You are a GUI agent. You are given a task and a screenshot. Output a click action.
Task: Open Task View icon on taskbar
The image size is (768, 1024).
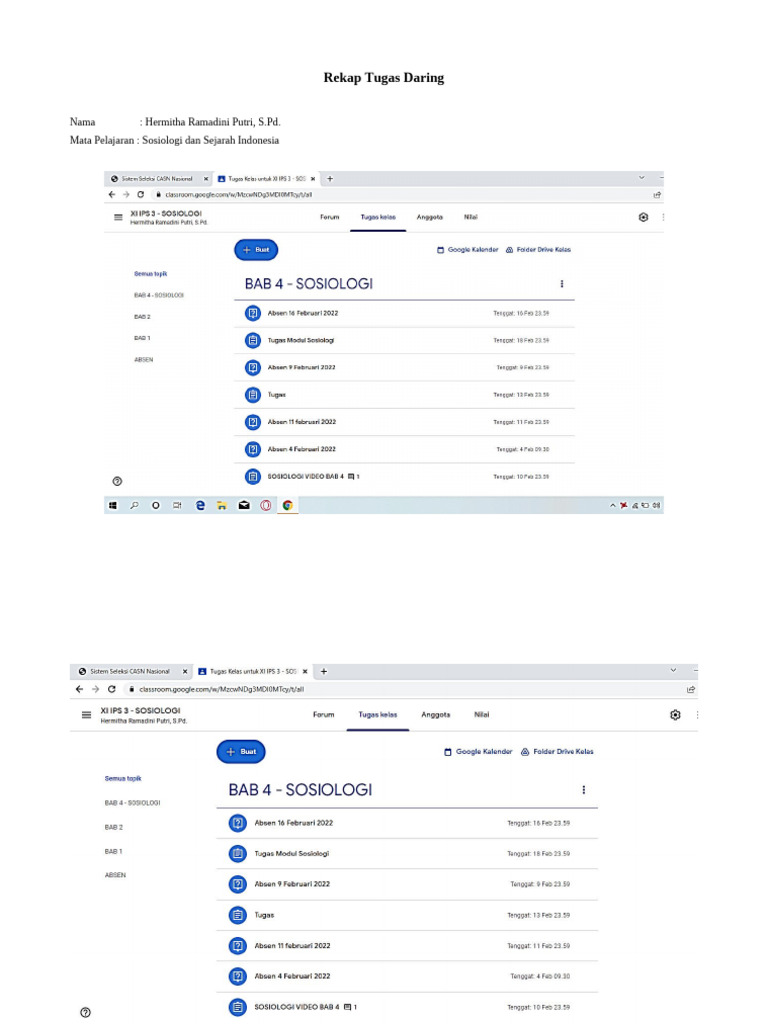(177, 505)
